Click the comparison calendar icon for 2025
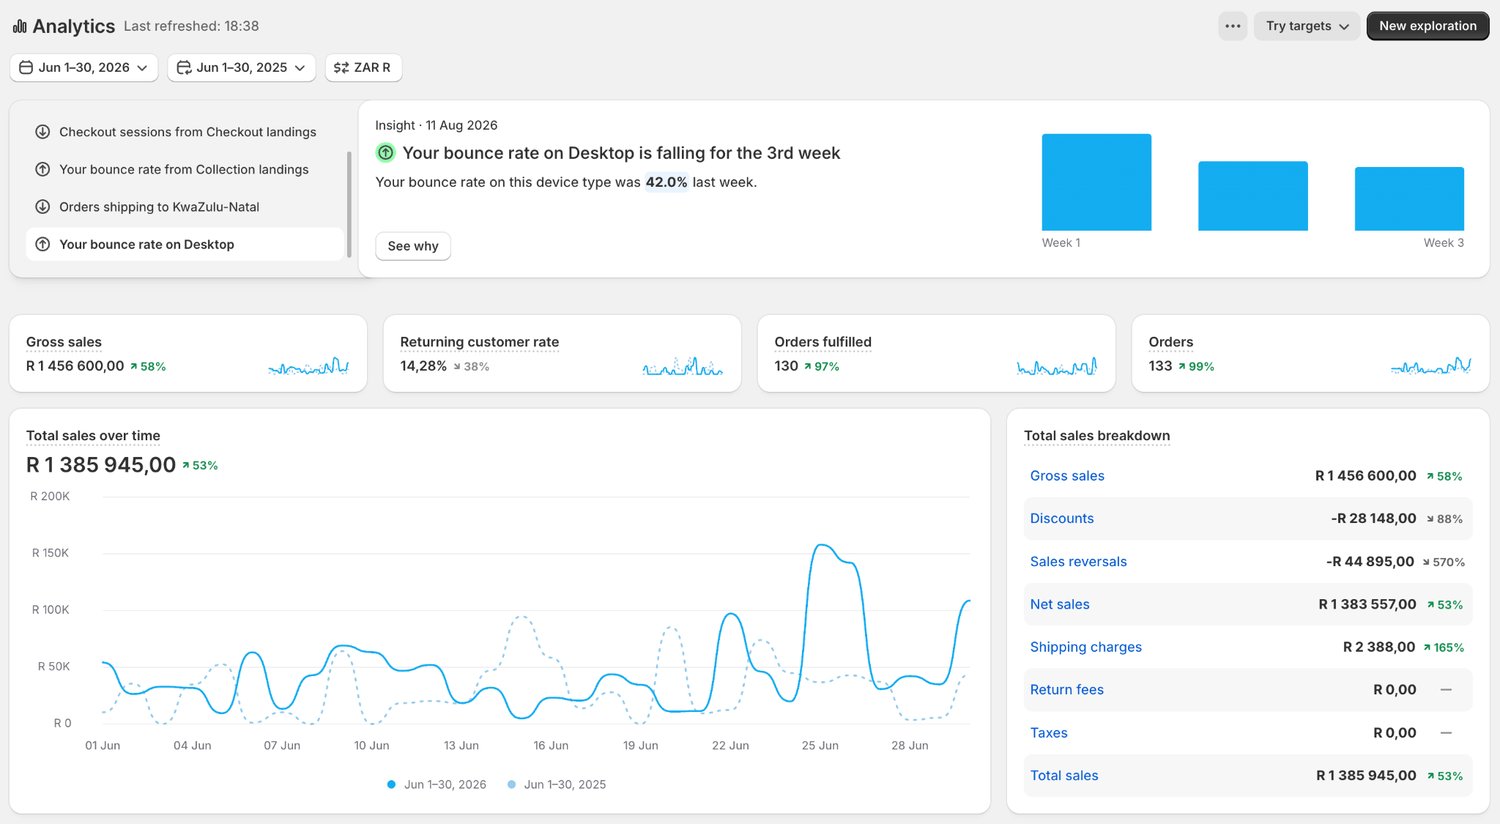This screenshot has width=1500, height=824. [x=184, y=67]
